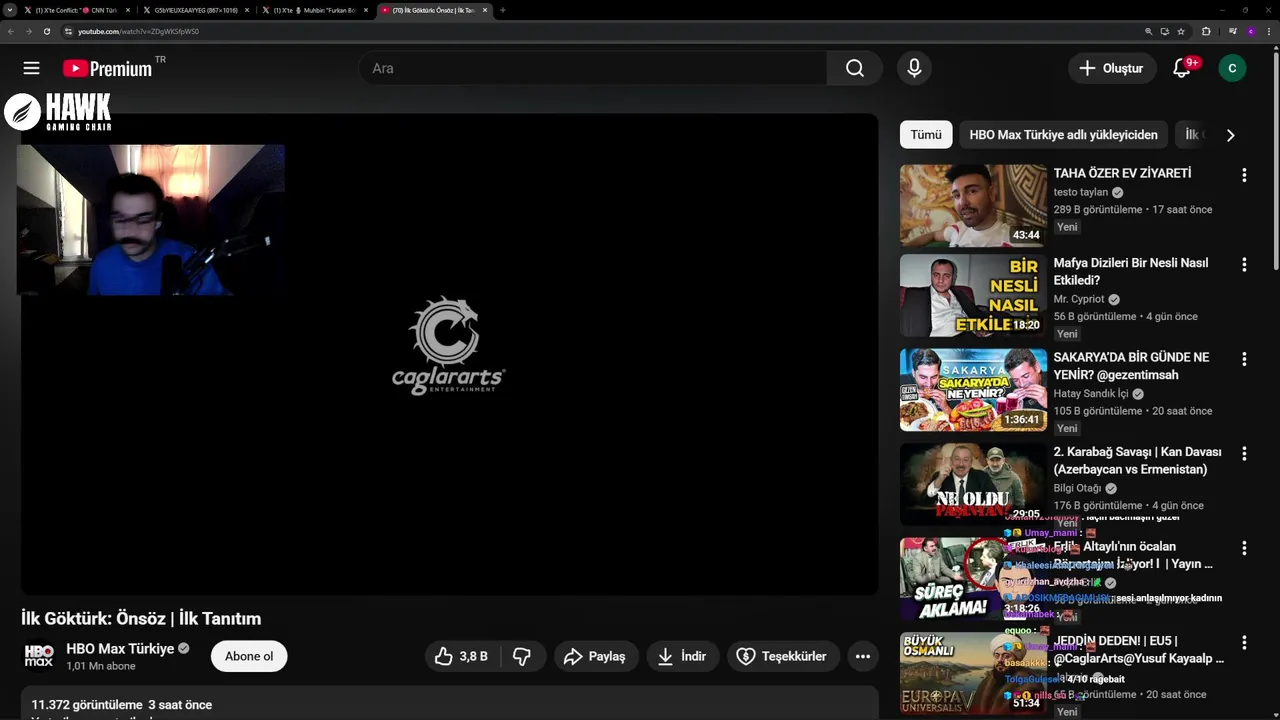Screen dimensions: 1280x720
Task: Open the YouTube hamburger guide menu
Action: pyautogui.click(x=32, y=68)
